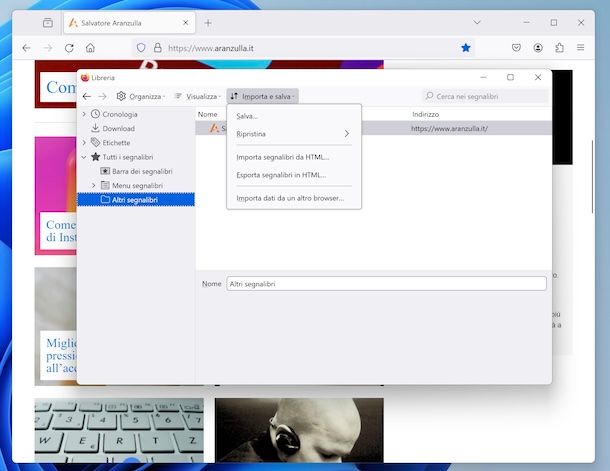Open Firefox View icon beside tabs
This screenshot has height=471, width=610.
[48, 23]
